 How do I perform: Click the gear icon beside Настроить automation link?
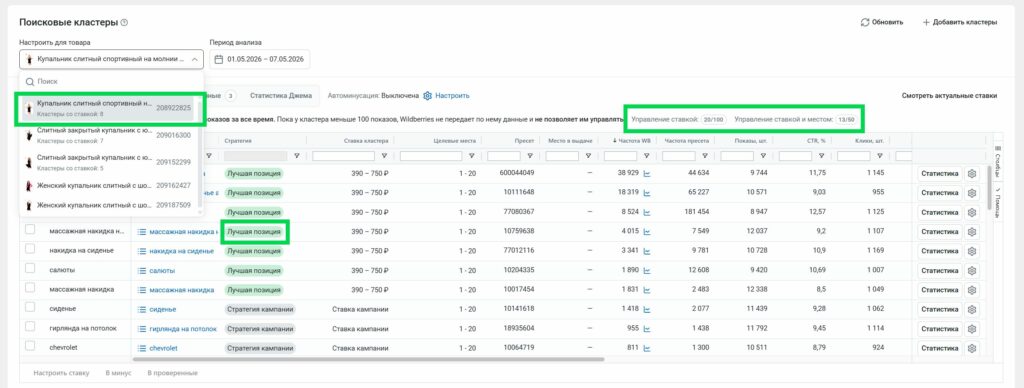coord(428,95)
